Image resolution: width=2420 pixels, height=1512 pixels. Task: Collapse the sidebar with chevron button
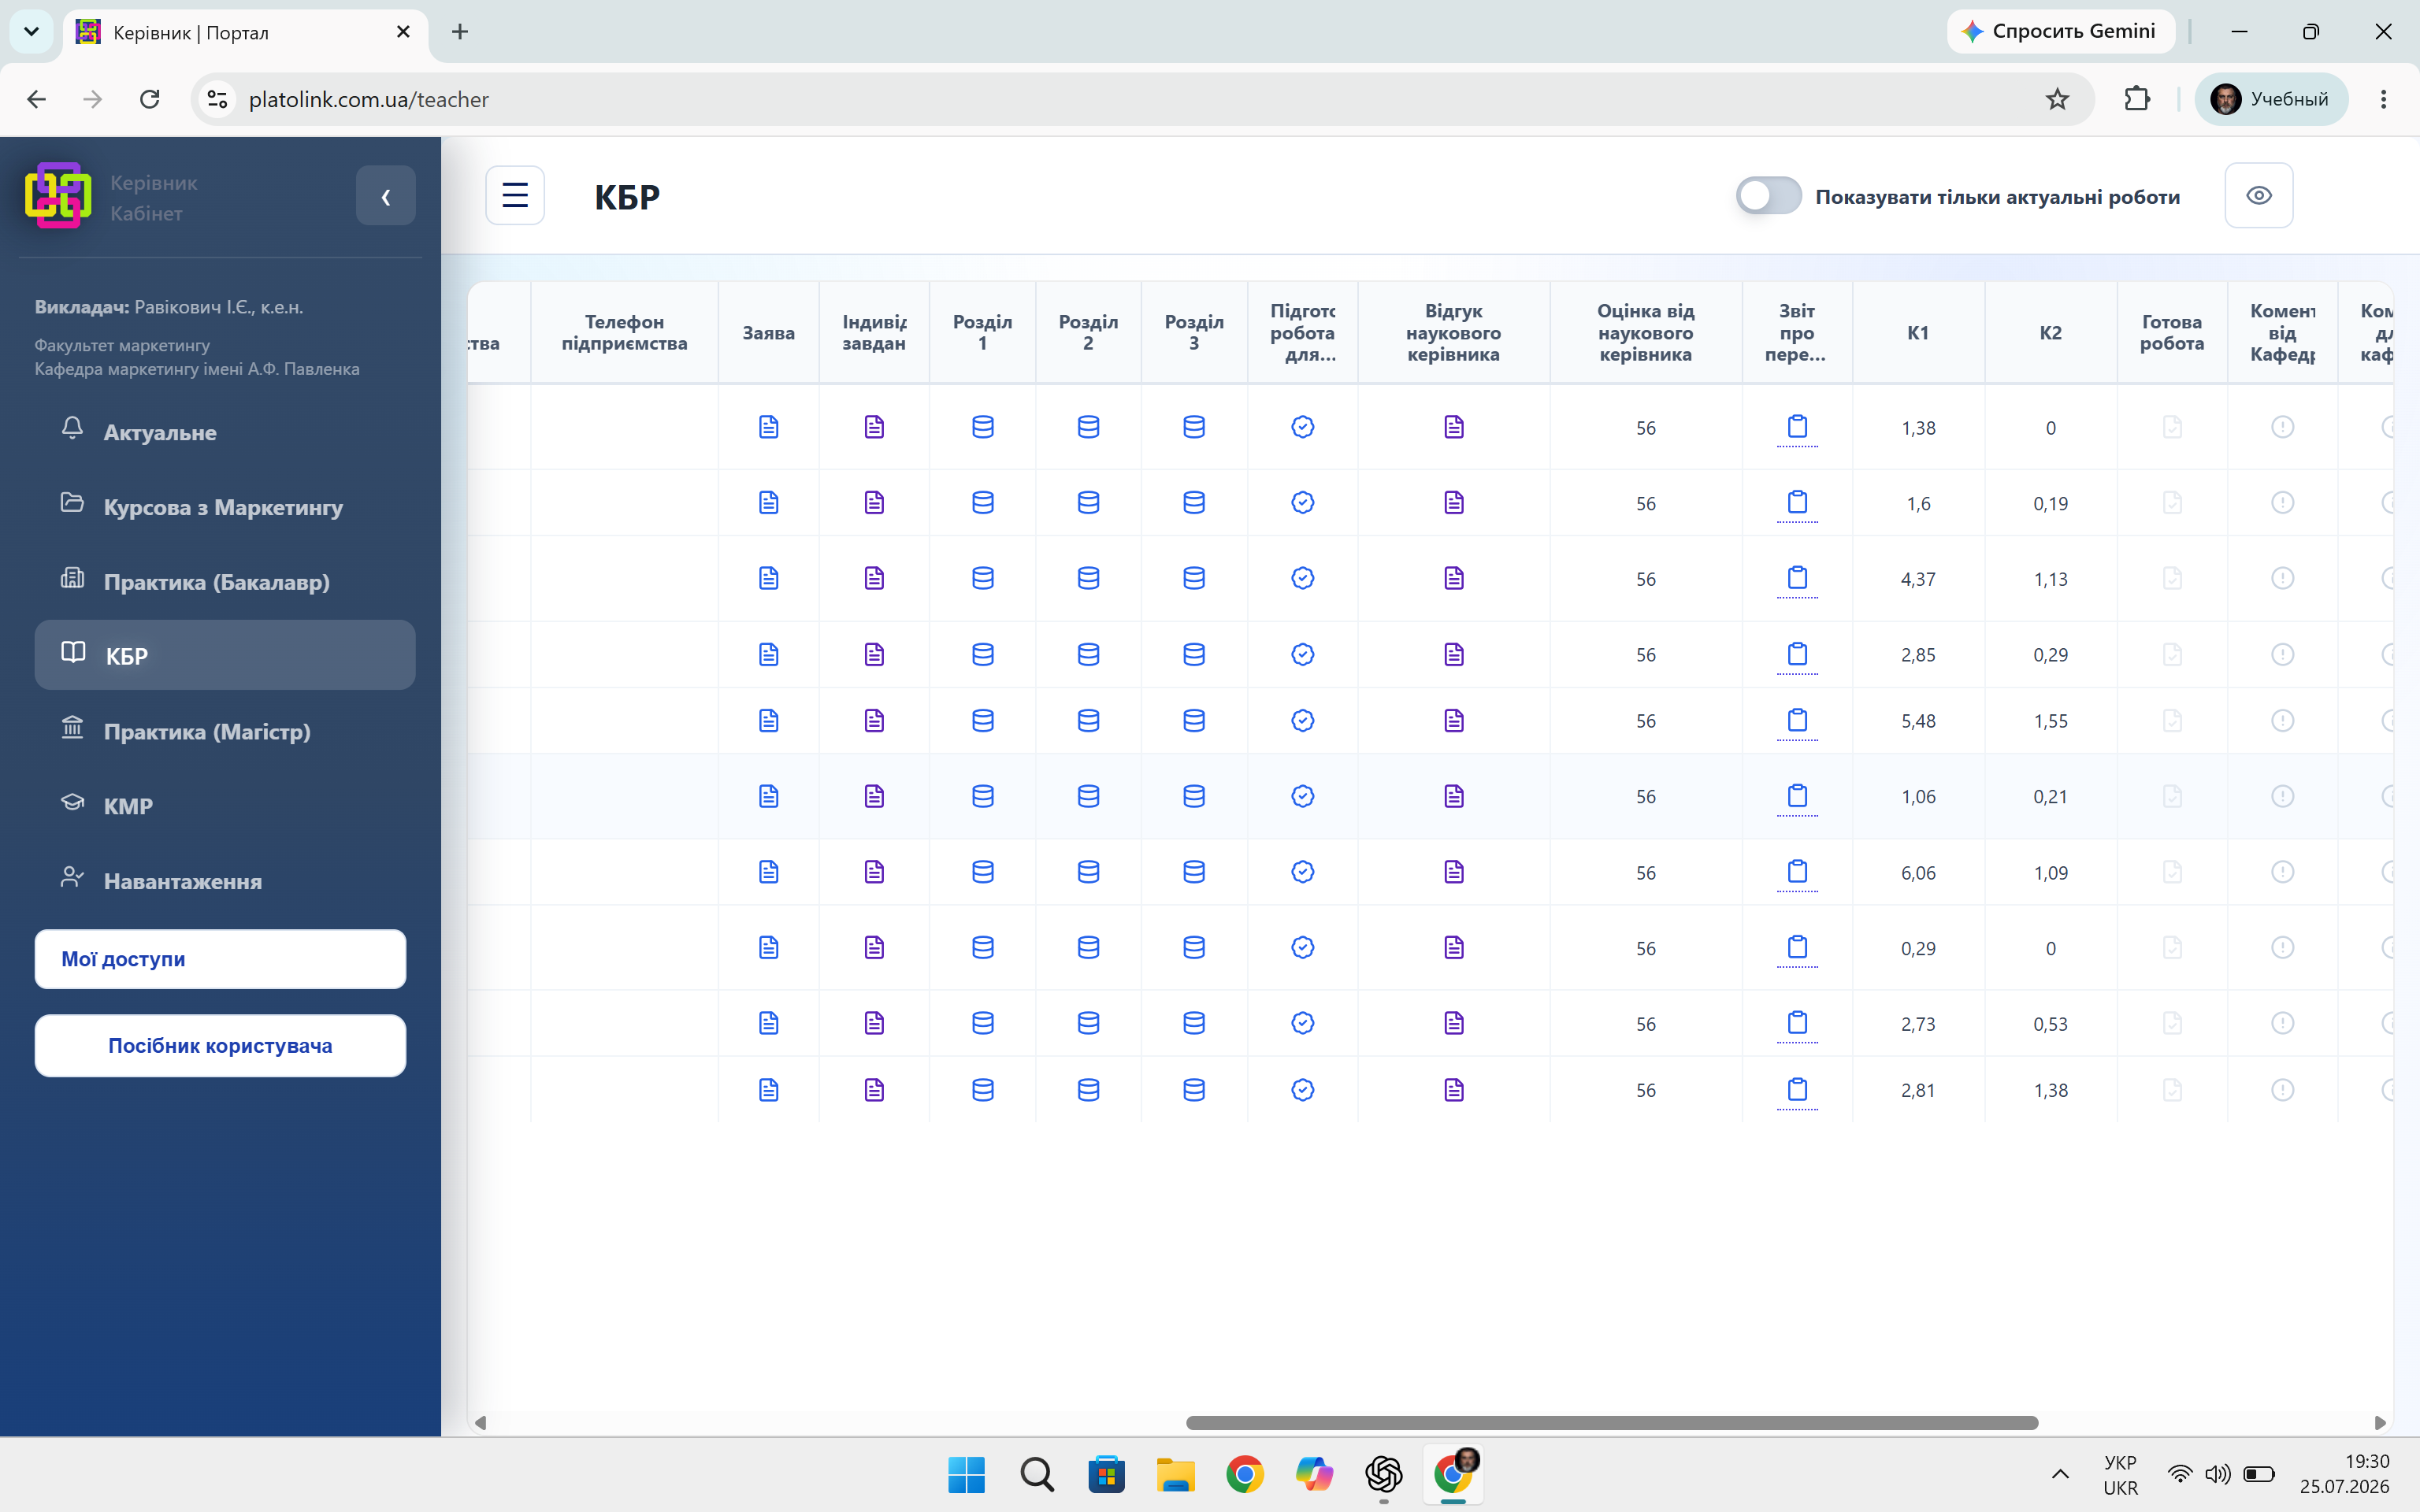pyautogui.click(x=385, y=196)
